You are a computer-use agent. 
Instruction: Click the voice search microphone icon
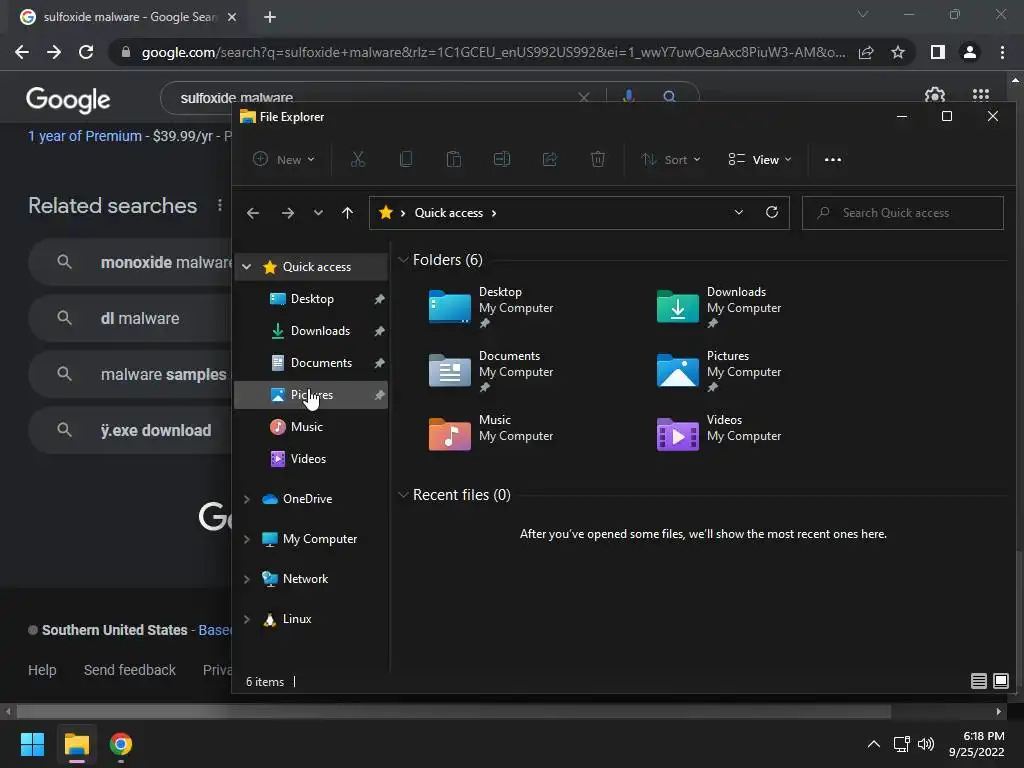coord(628,97)
